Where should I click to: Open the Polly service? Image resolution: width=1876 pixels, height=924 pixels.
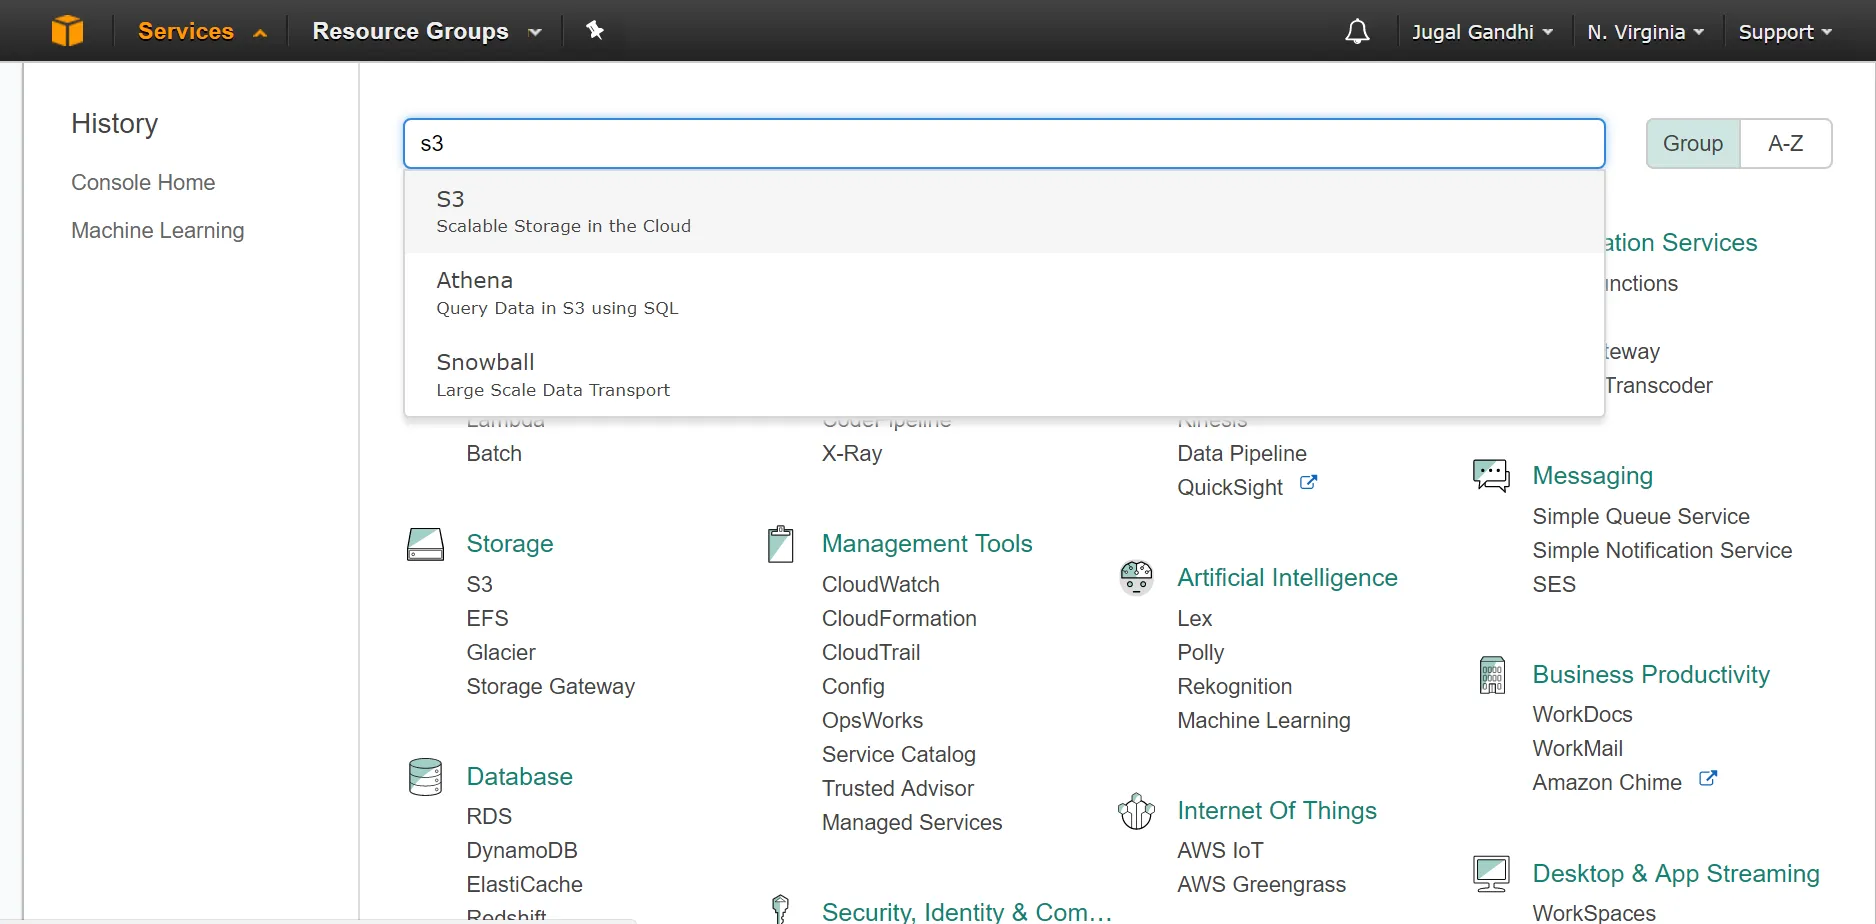tap(1200, 653)
